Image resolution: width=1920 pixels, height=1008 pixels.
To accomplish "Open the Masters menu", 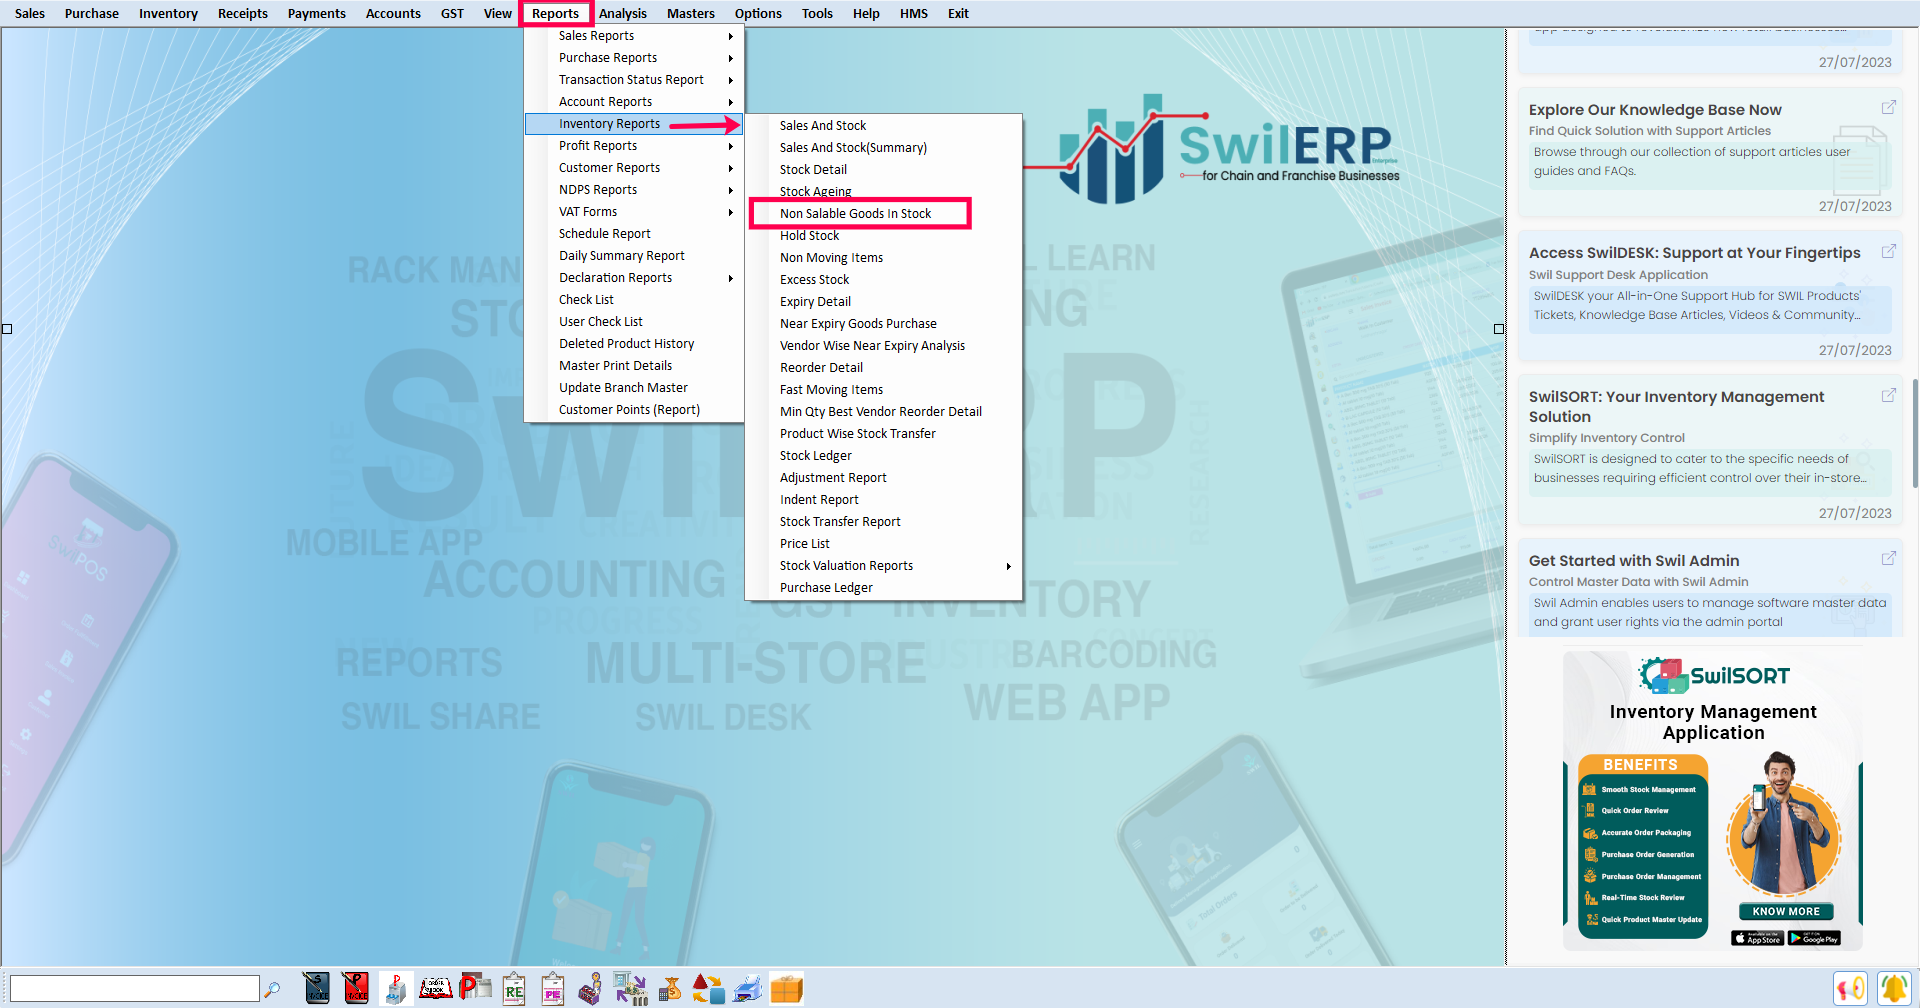I will click(x=691, y=13).
